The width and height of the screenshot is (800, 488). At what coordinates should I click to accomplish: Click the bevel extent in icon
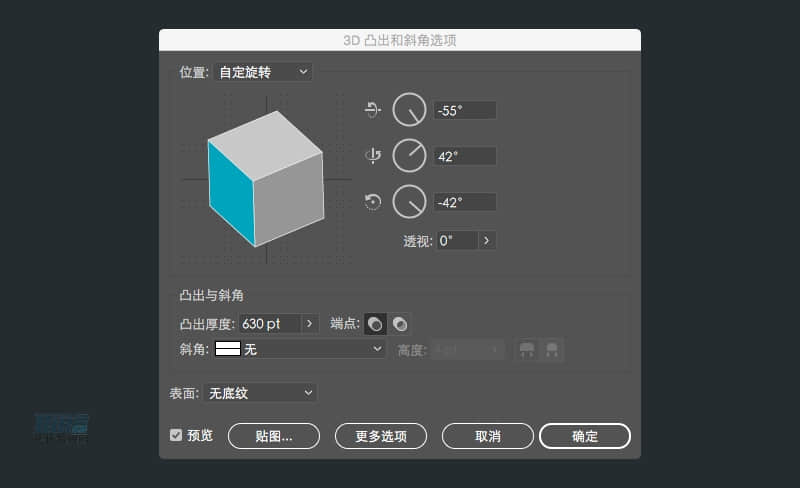pos(551,350)
